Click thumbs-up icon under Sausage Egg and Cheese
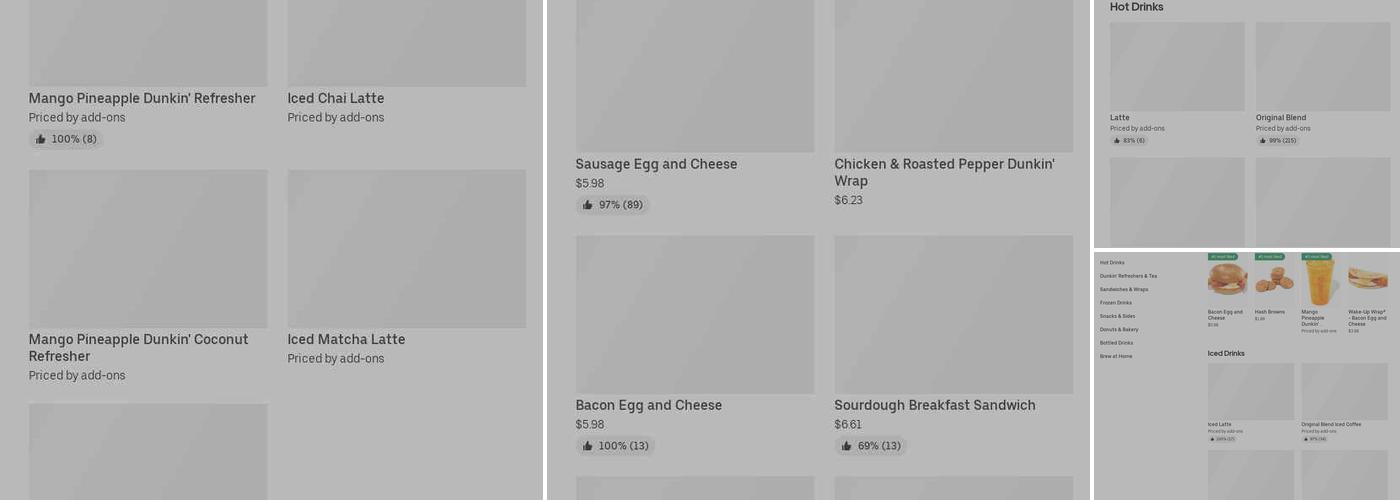This screenshot has width=1400, height=500. (588, 205)
